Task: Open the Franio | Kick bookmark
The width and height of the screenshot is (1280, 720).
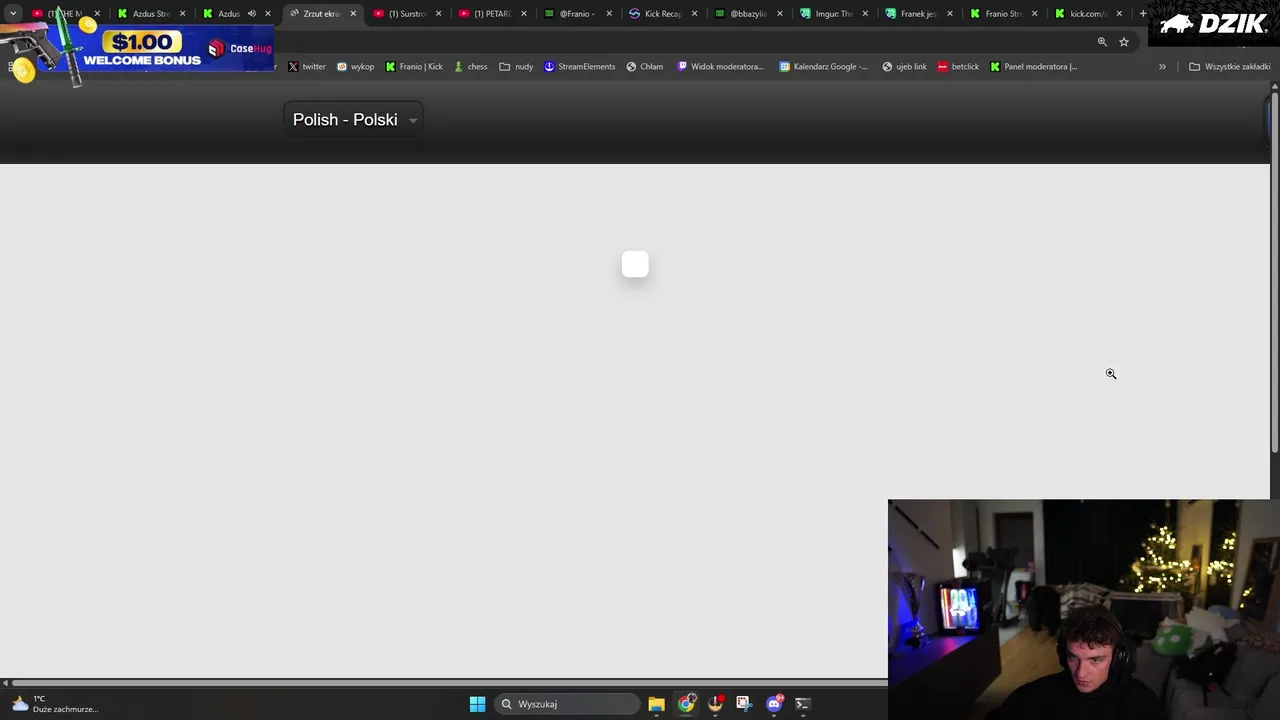Action: pos(414,67)
